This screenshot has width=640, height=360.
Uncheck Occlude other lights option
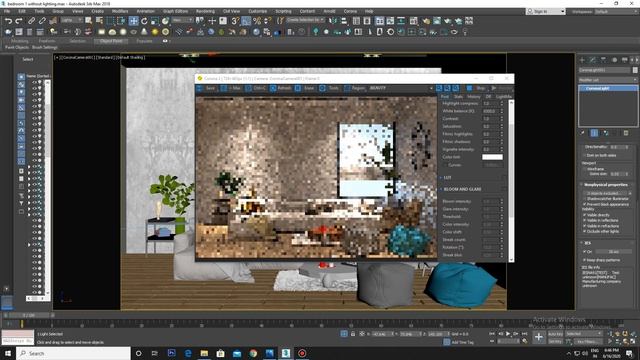[584, 231]
